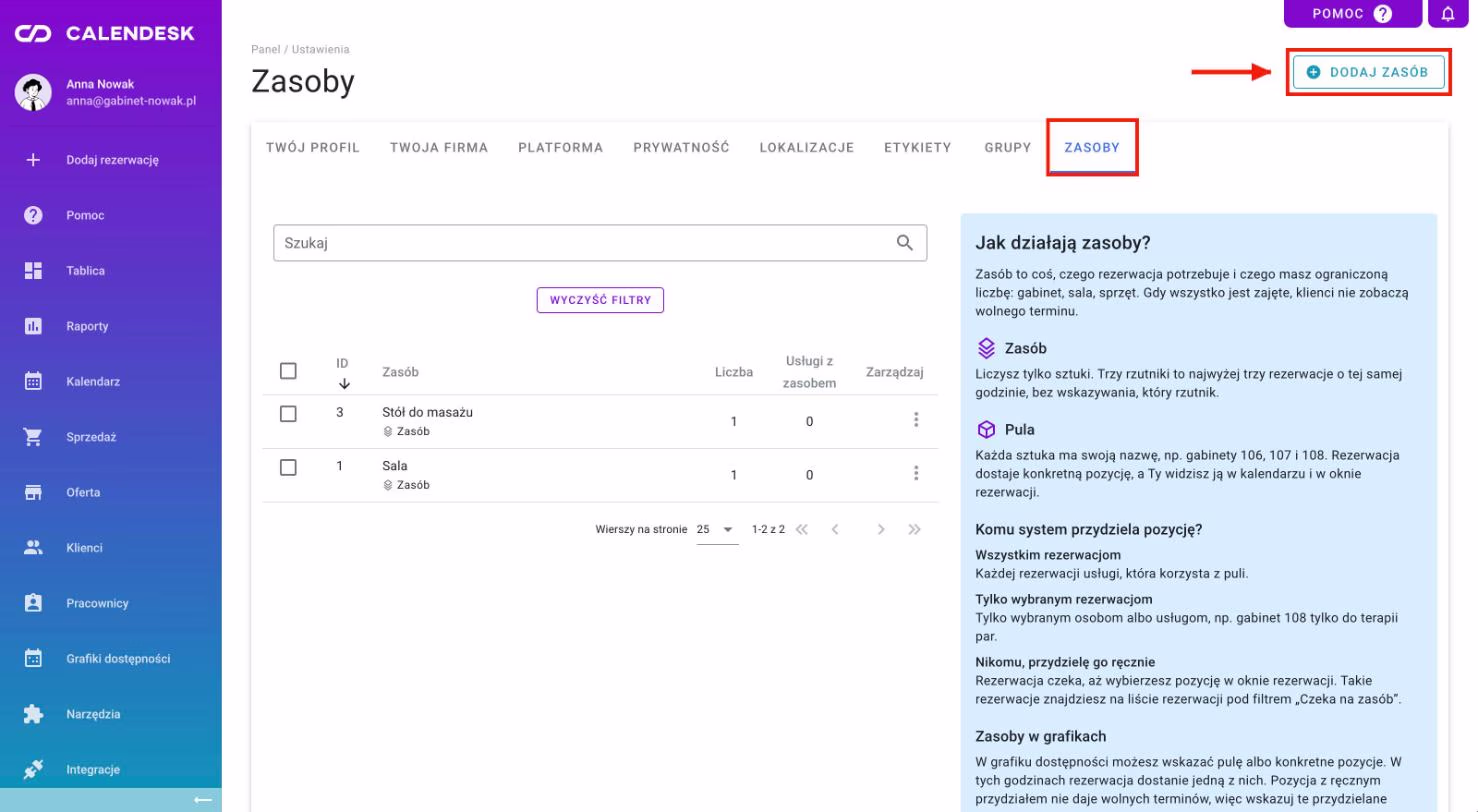Open the Kalendarz calendar icon
The image size is (1478, 812).
coord(33,381)
